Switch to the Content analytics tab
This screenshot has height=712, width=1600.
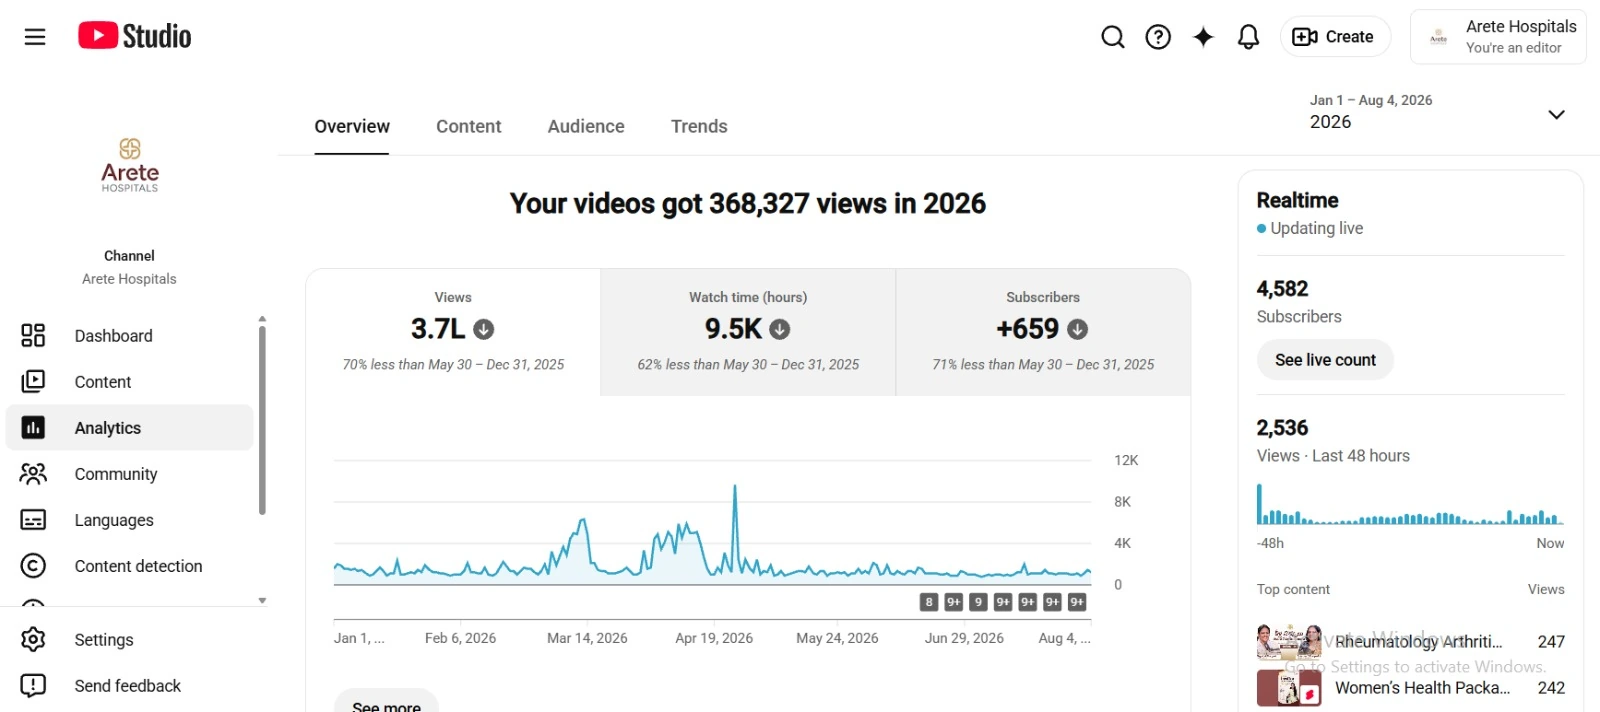coord(468,127)
